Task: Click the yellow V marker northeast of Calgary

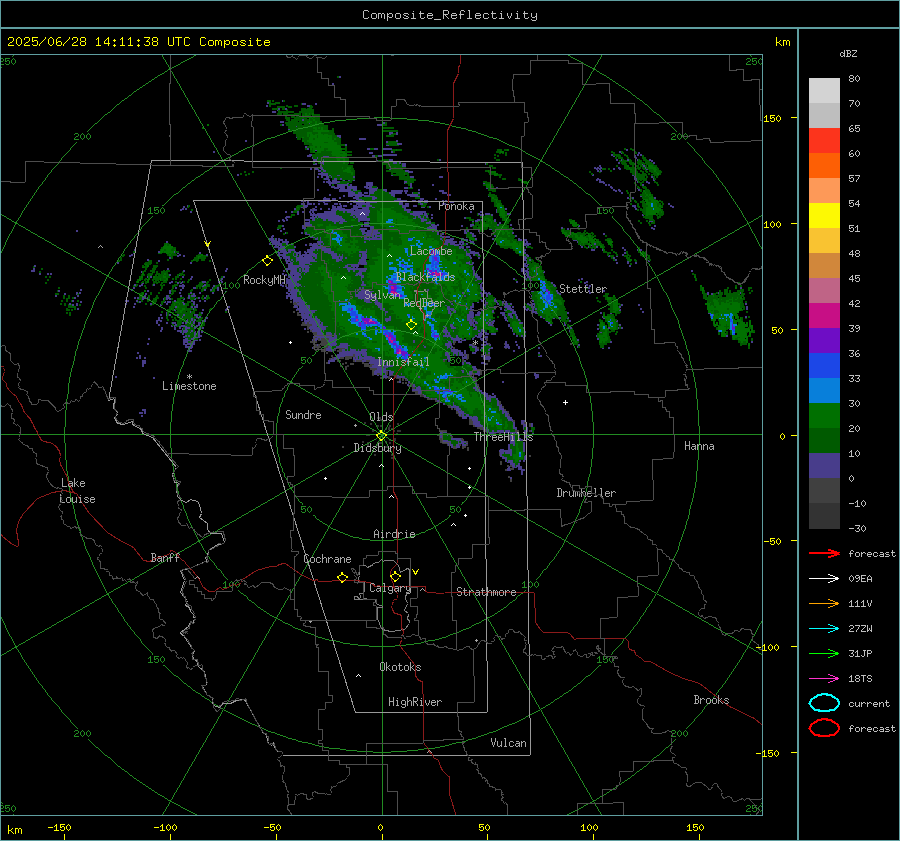Action: (416, 572)
